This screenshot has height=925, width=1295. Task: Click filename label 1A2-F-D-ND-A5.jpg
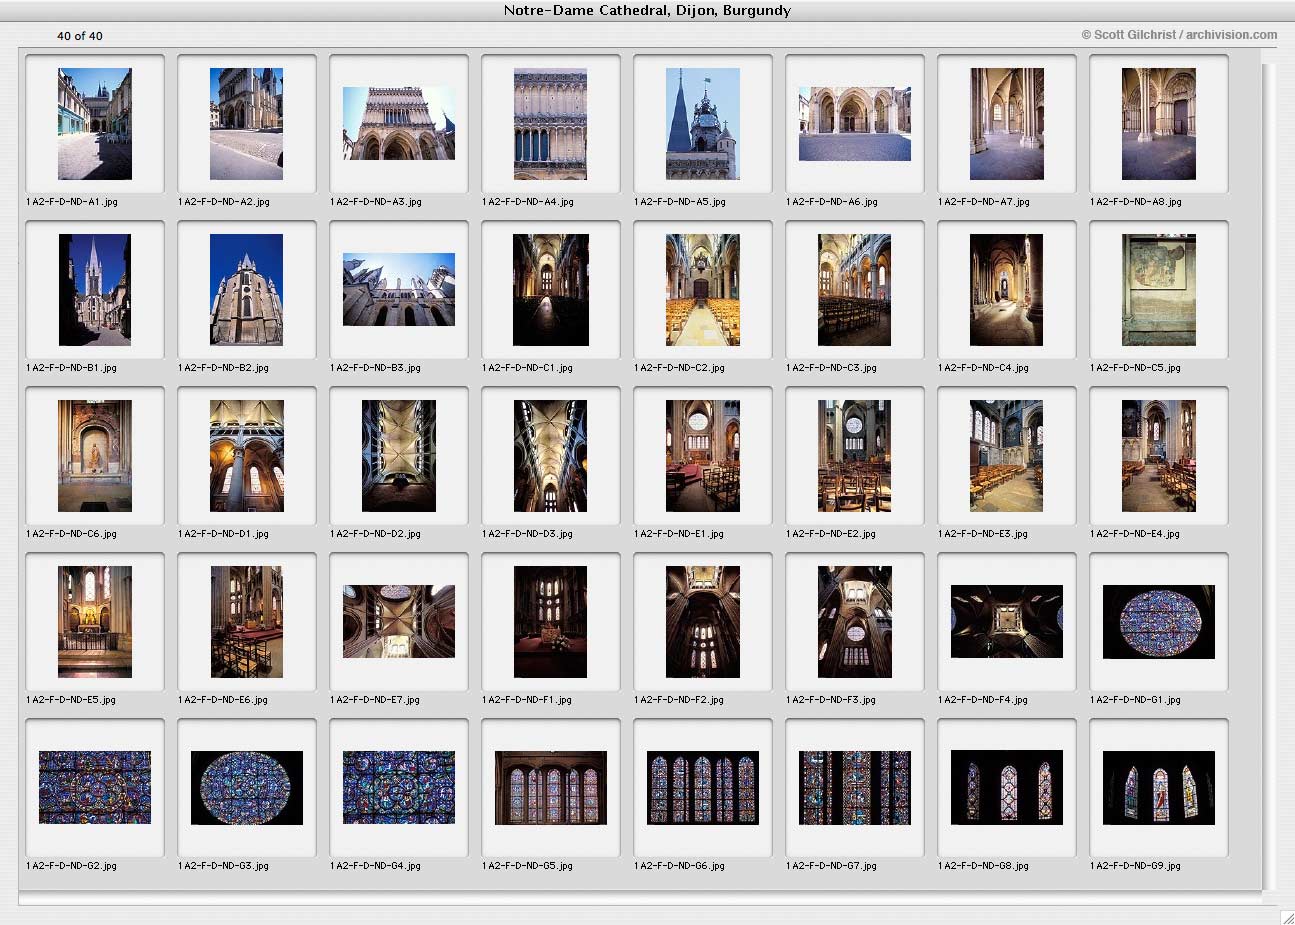click(x=681, y=202)
